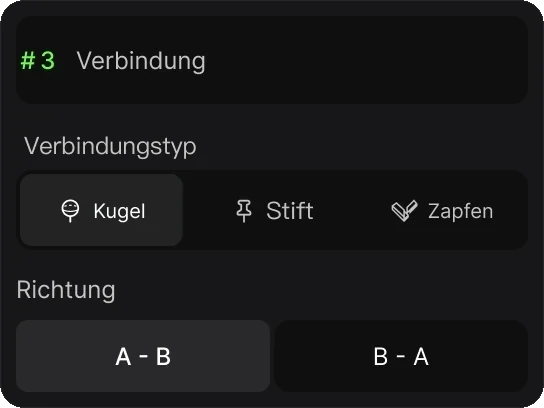Click the green #3 index label
The height and width of the screenshot is (408, 544).
click(x=37, y=60)
